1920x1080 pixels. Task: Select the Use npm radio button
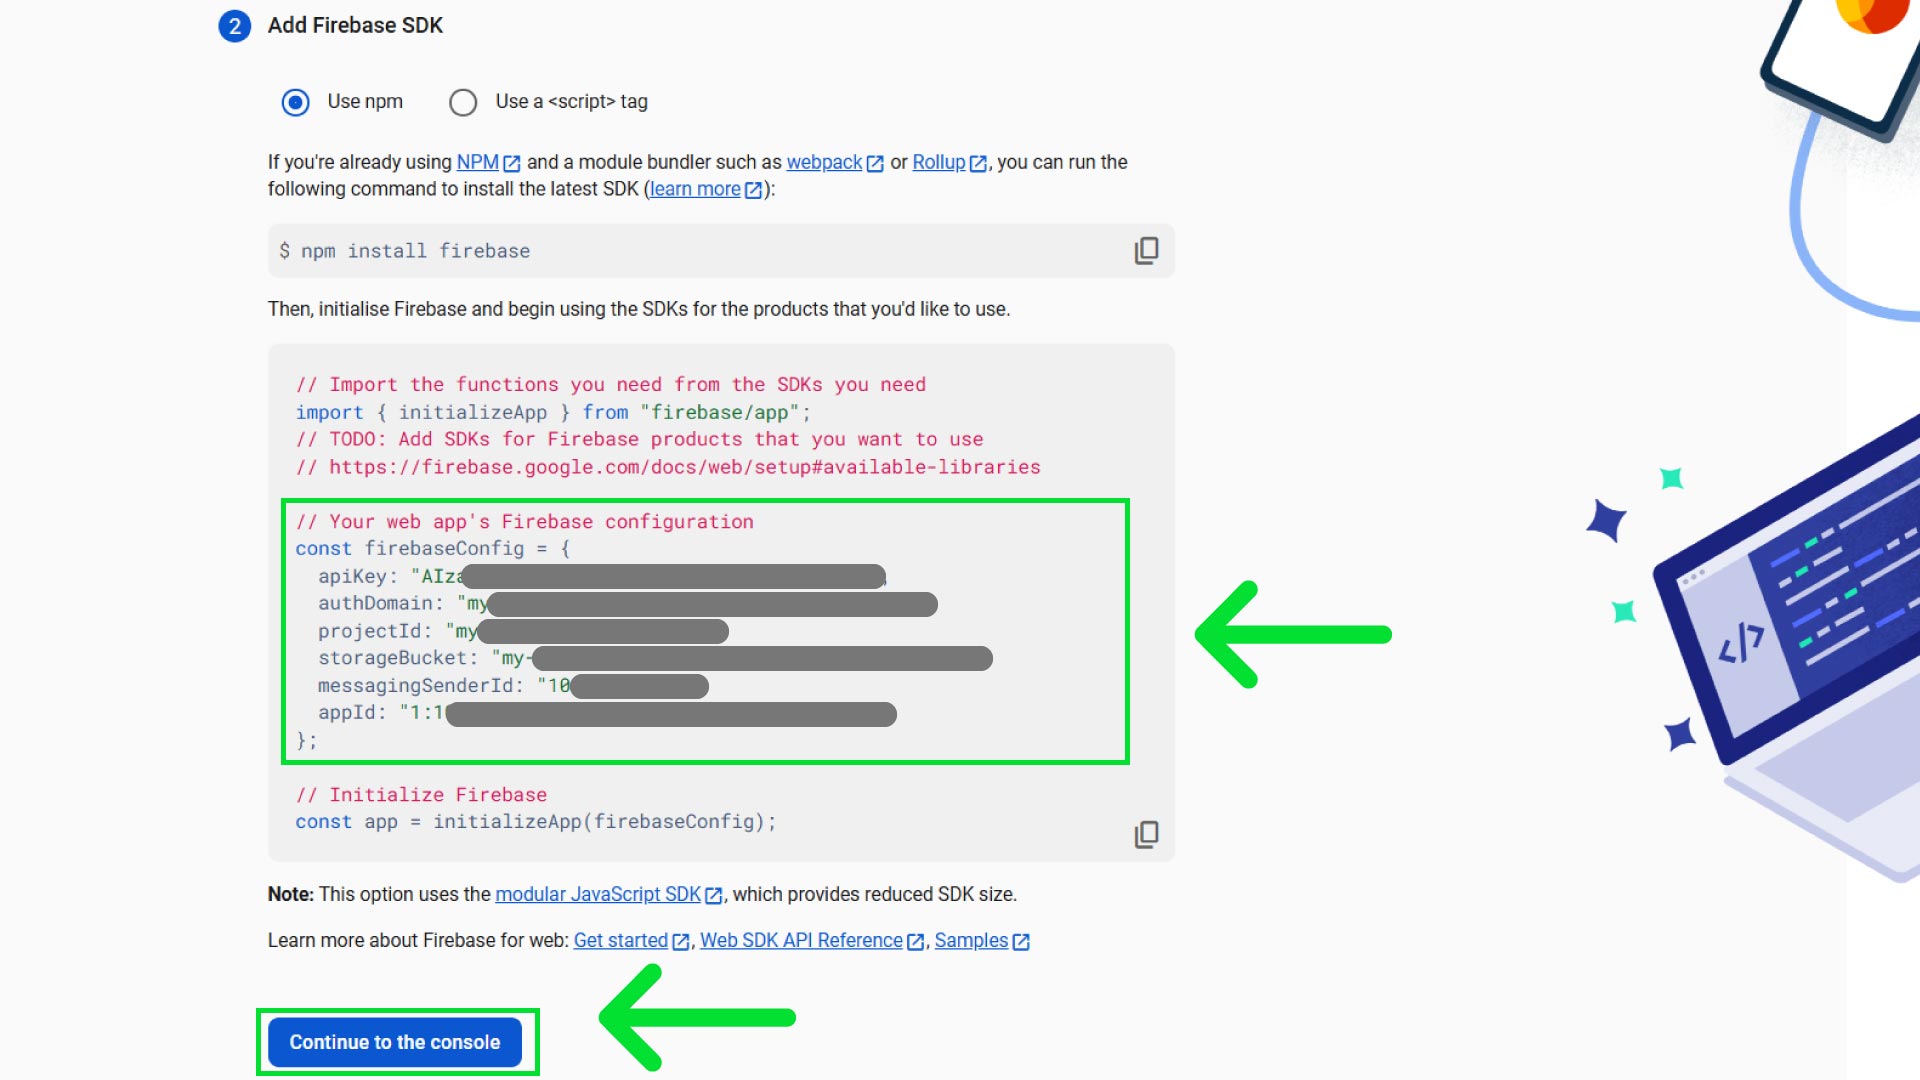pyautogui.click(x=296, y=101)
